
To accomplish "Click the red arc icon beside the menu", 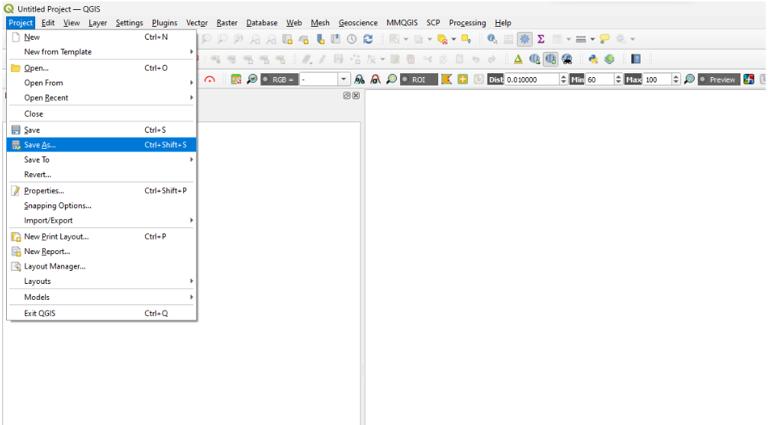I will pyautogui.click(x=210, y=79).
